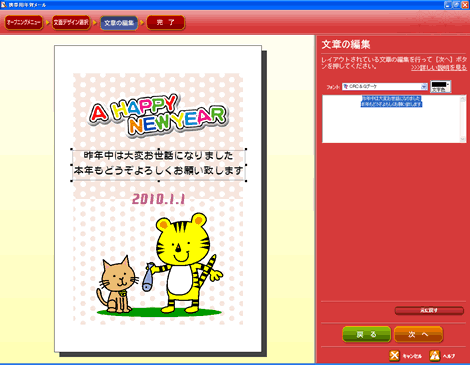Click the green 戻る back button
This screenshot has height=365, width=470.
(367, 334)
